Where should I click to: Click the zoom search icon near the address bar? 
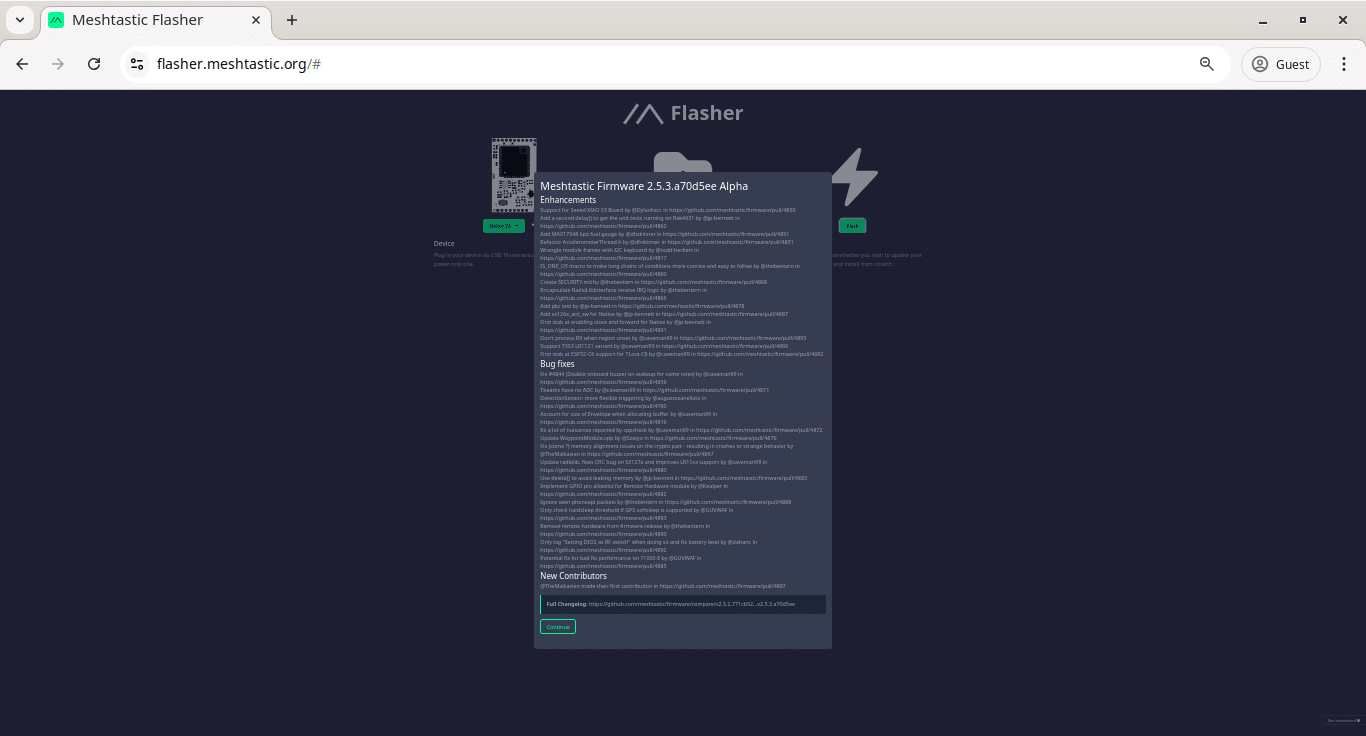1206,63
